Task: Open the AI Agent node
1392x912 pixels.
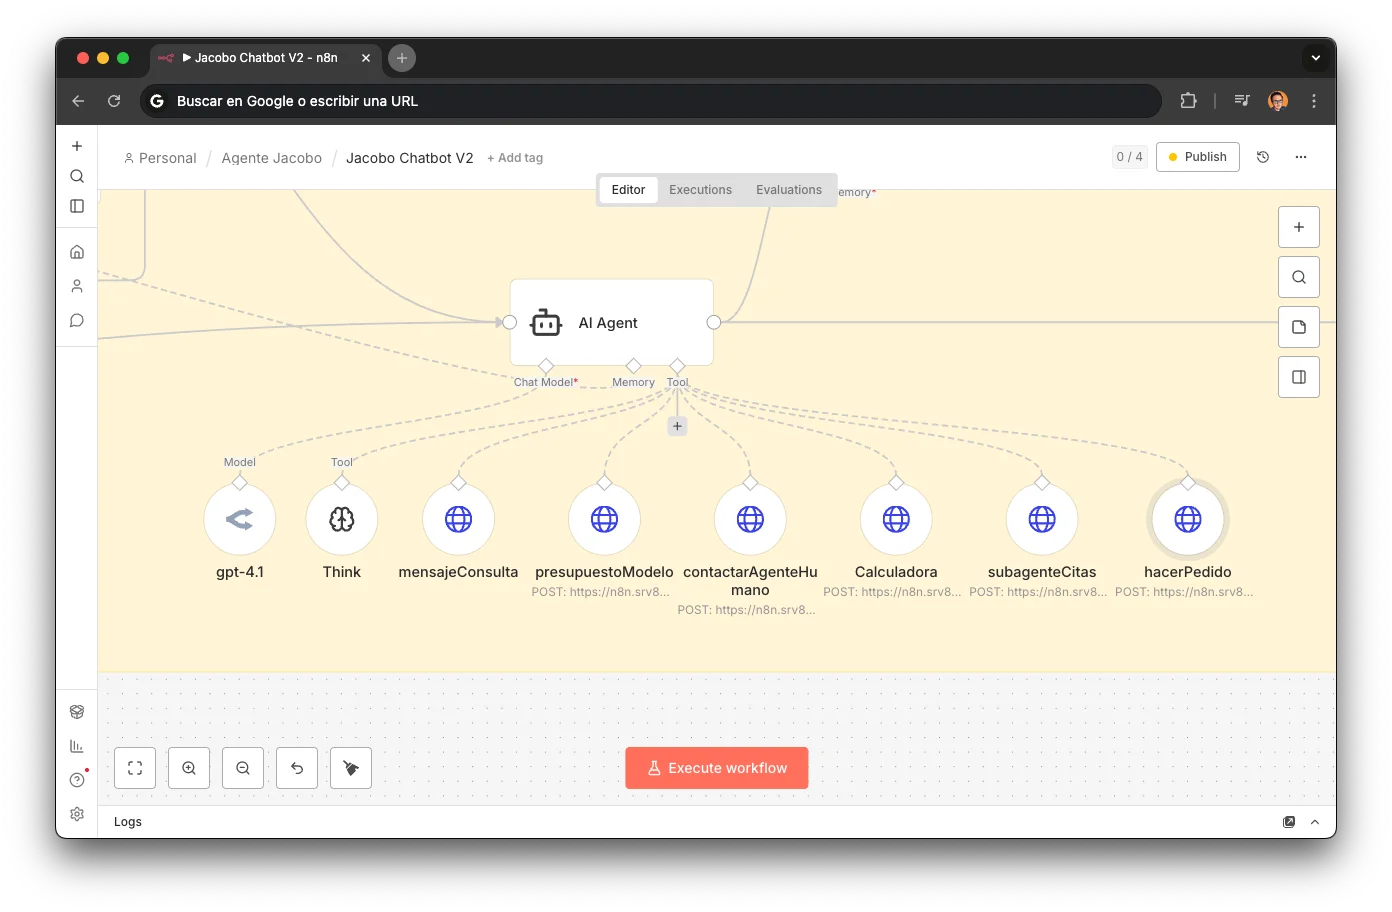Action: (611, 322)
